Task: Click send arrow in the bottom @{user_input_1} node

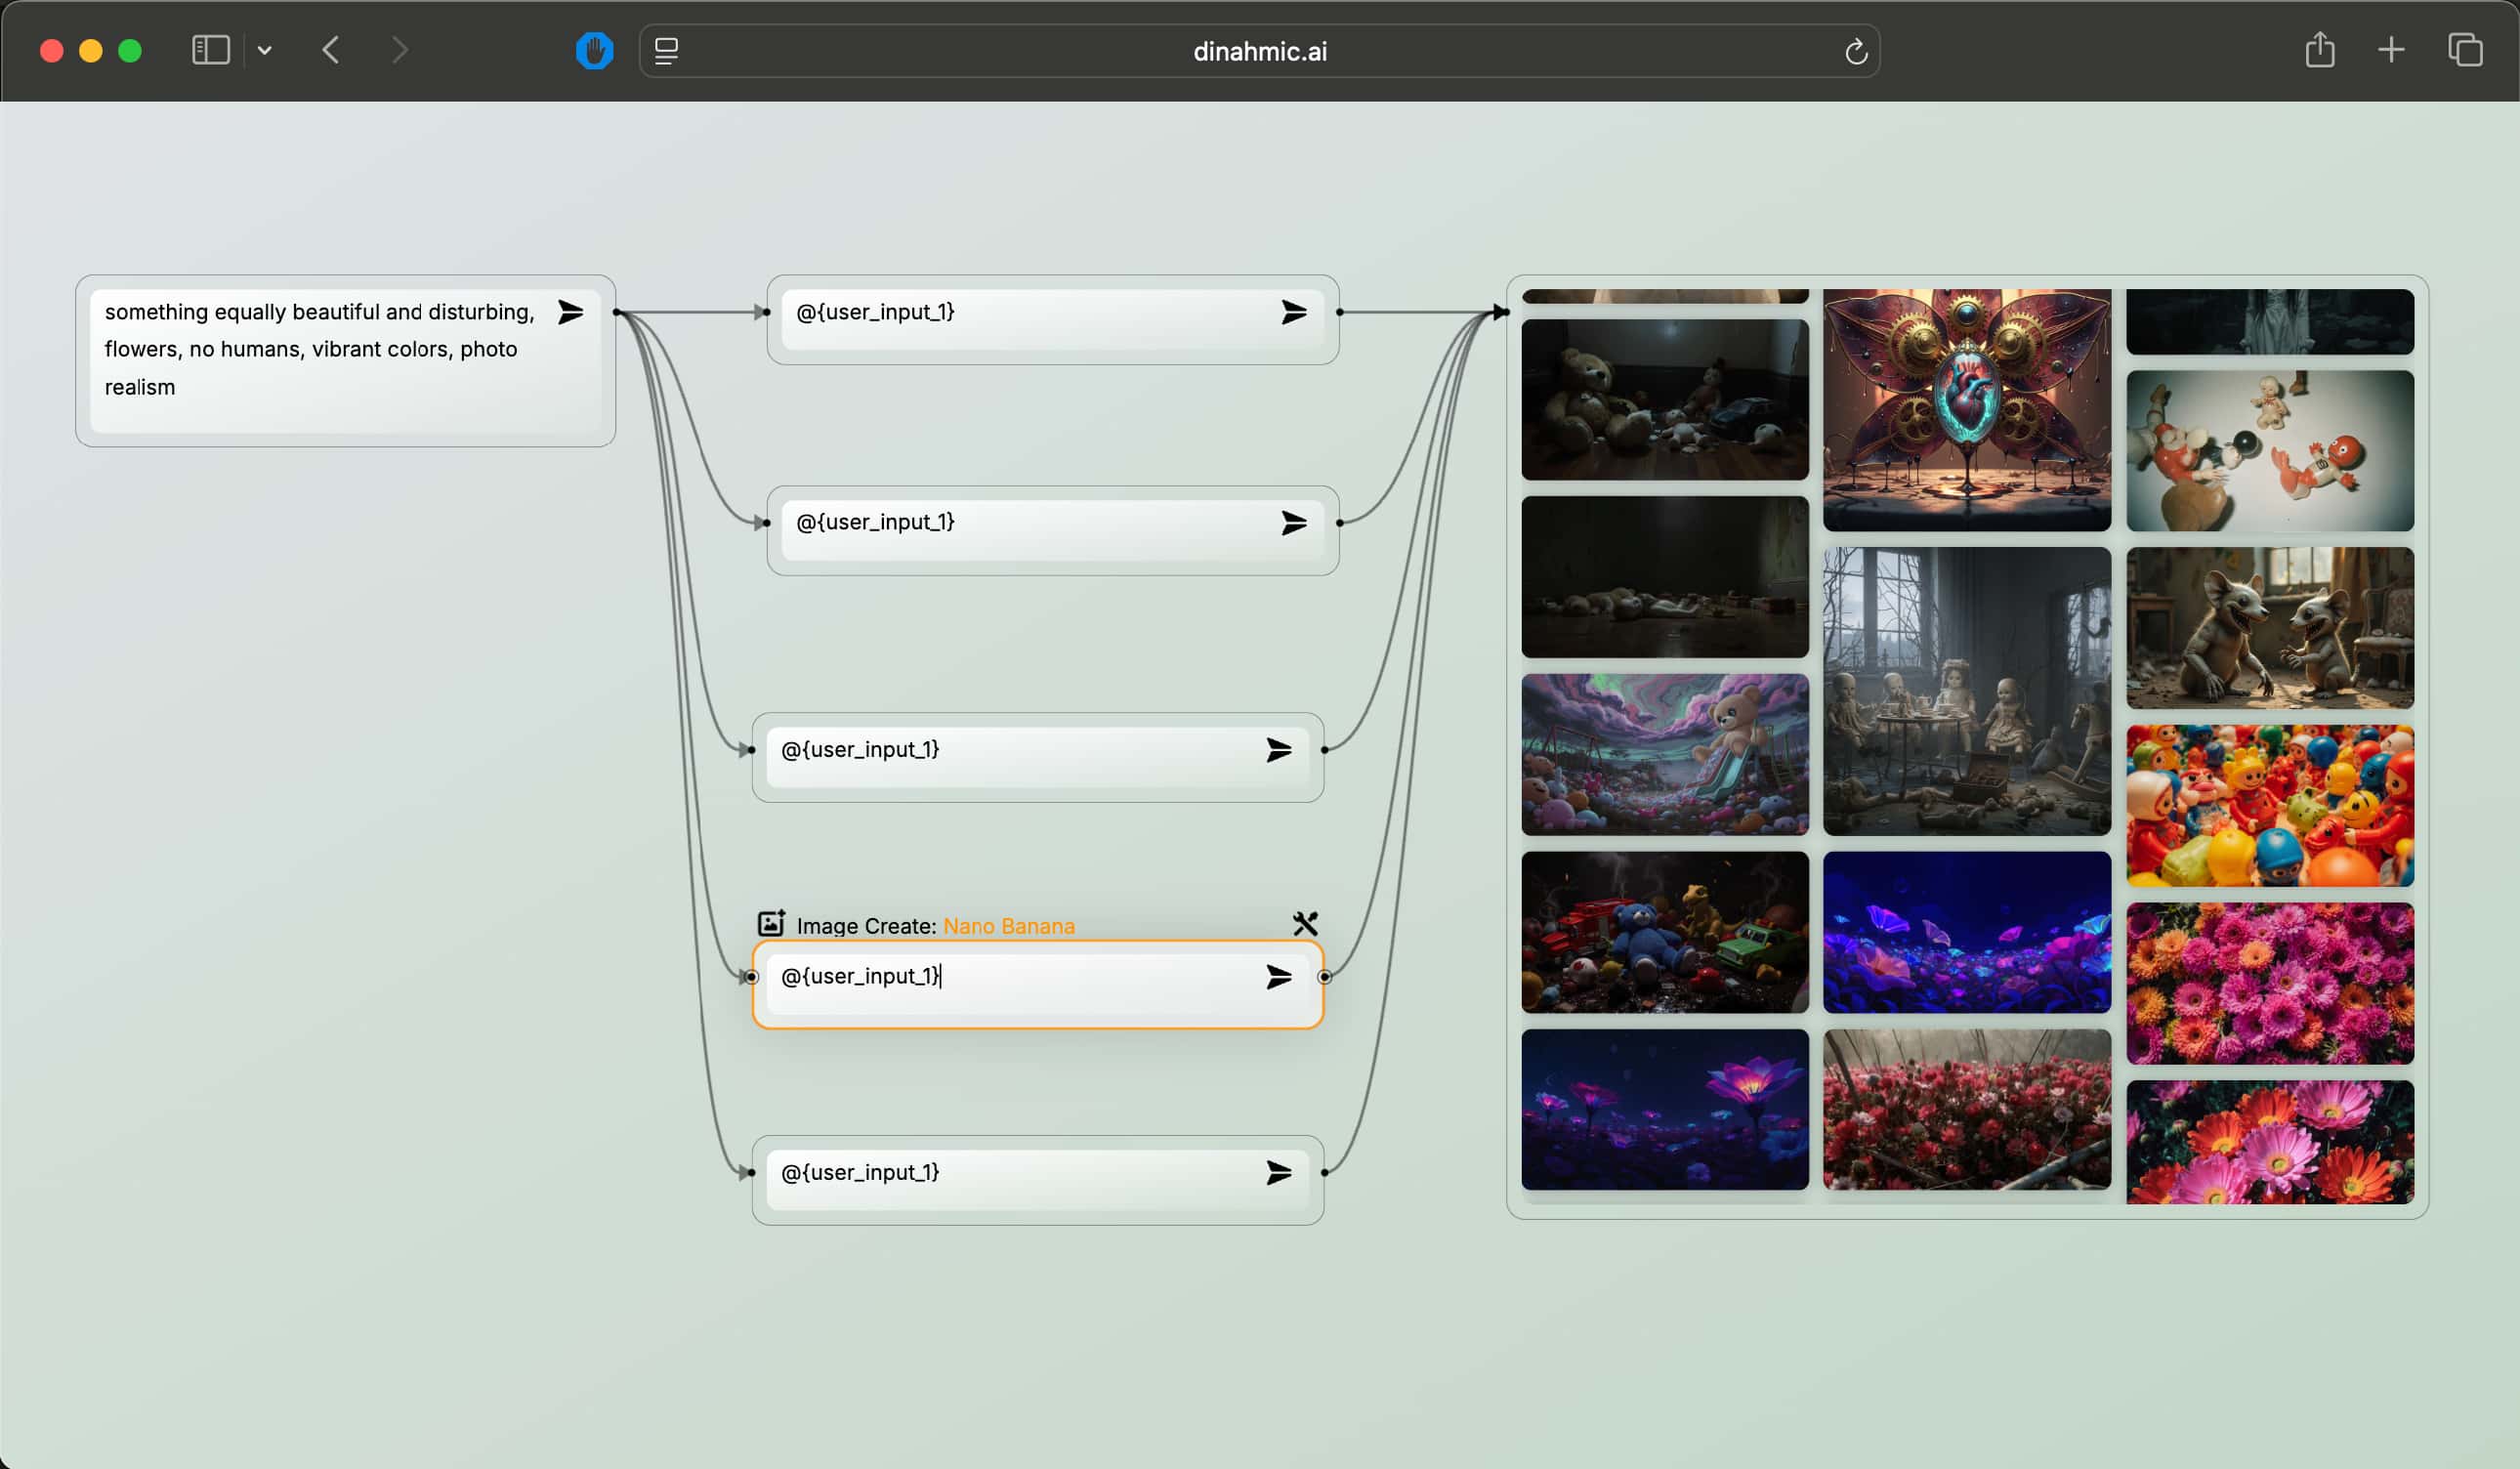Action: coord(1279,1172)
